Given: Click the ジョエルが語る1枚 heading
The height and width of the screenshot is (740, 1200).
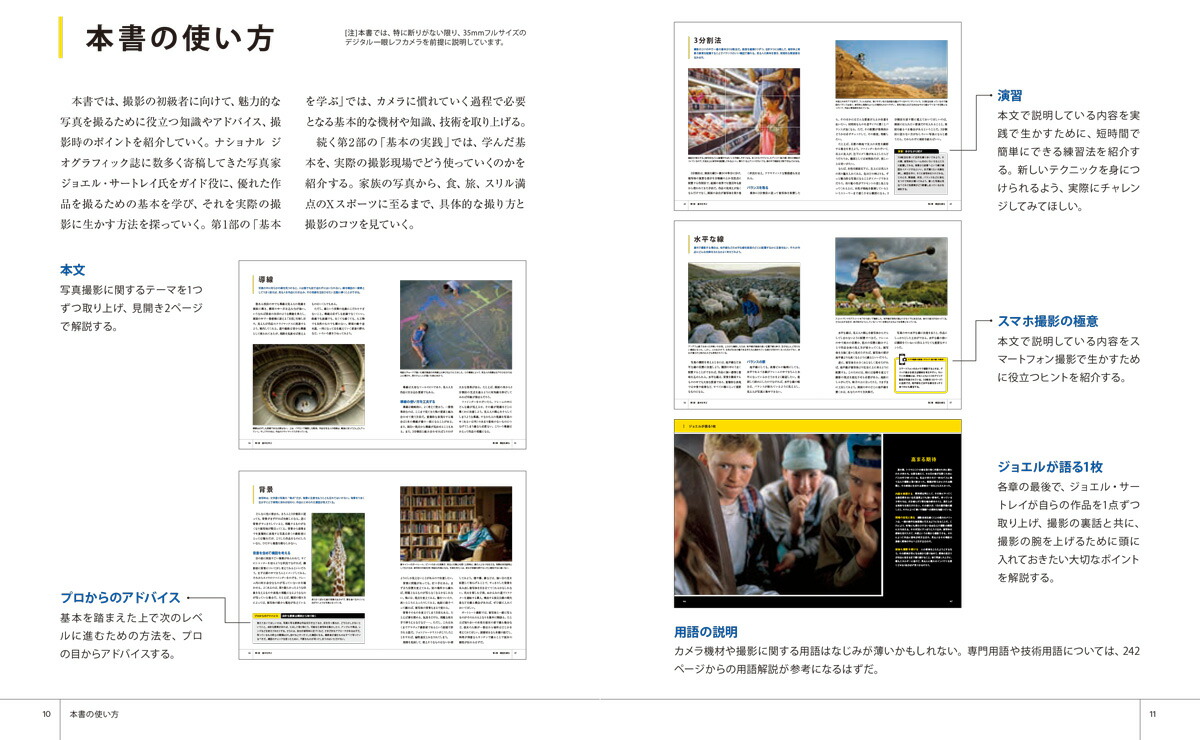Looking at the screenshot, I should (x=1049, y=467).
